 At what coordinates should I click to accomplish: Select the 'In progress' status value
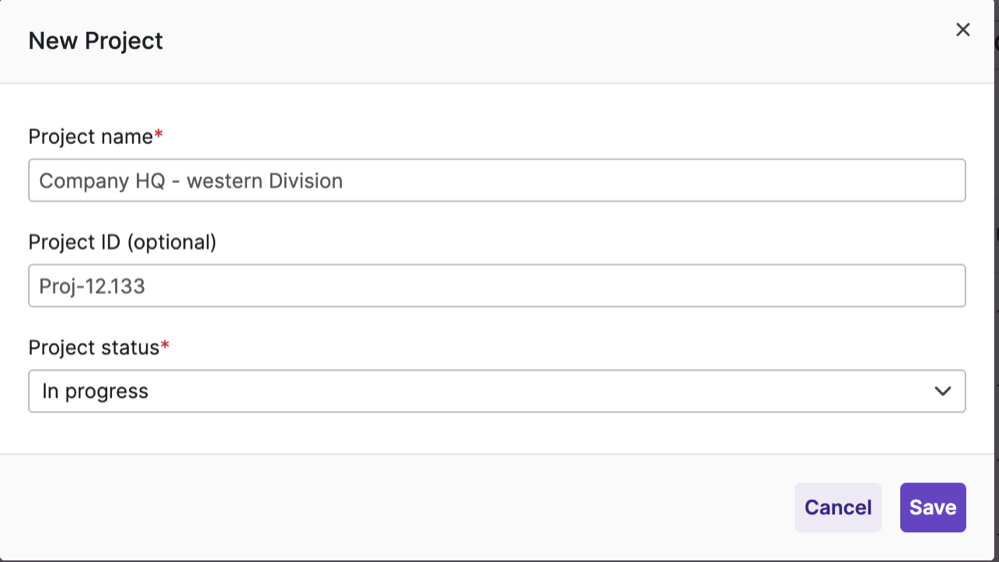(95, 392)
